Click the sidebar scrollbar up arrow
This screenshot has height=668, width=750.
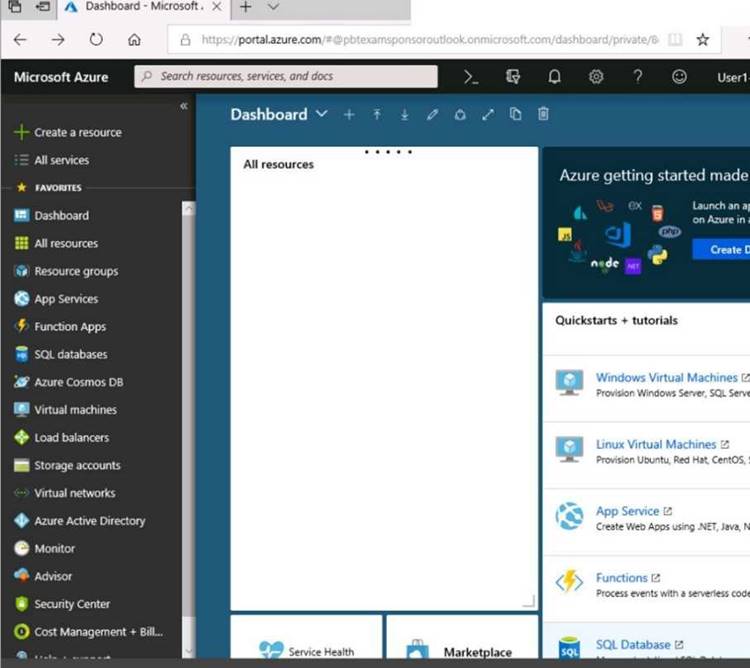coord(188,208)
